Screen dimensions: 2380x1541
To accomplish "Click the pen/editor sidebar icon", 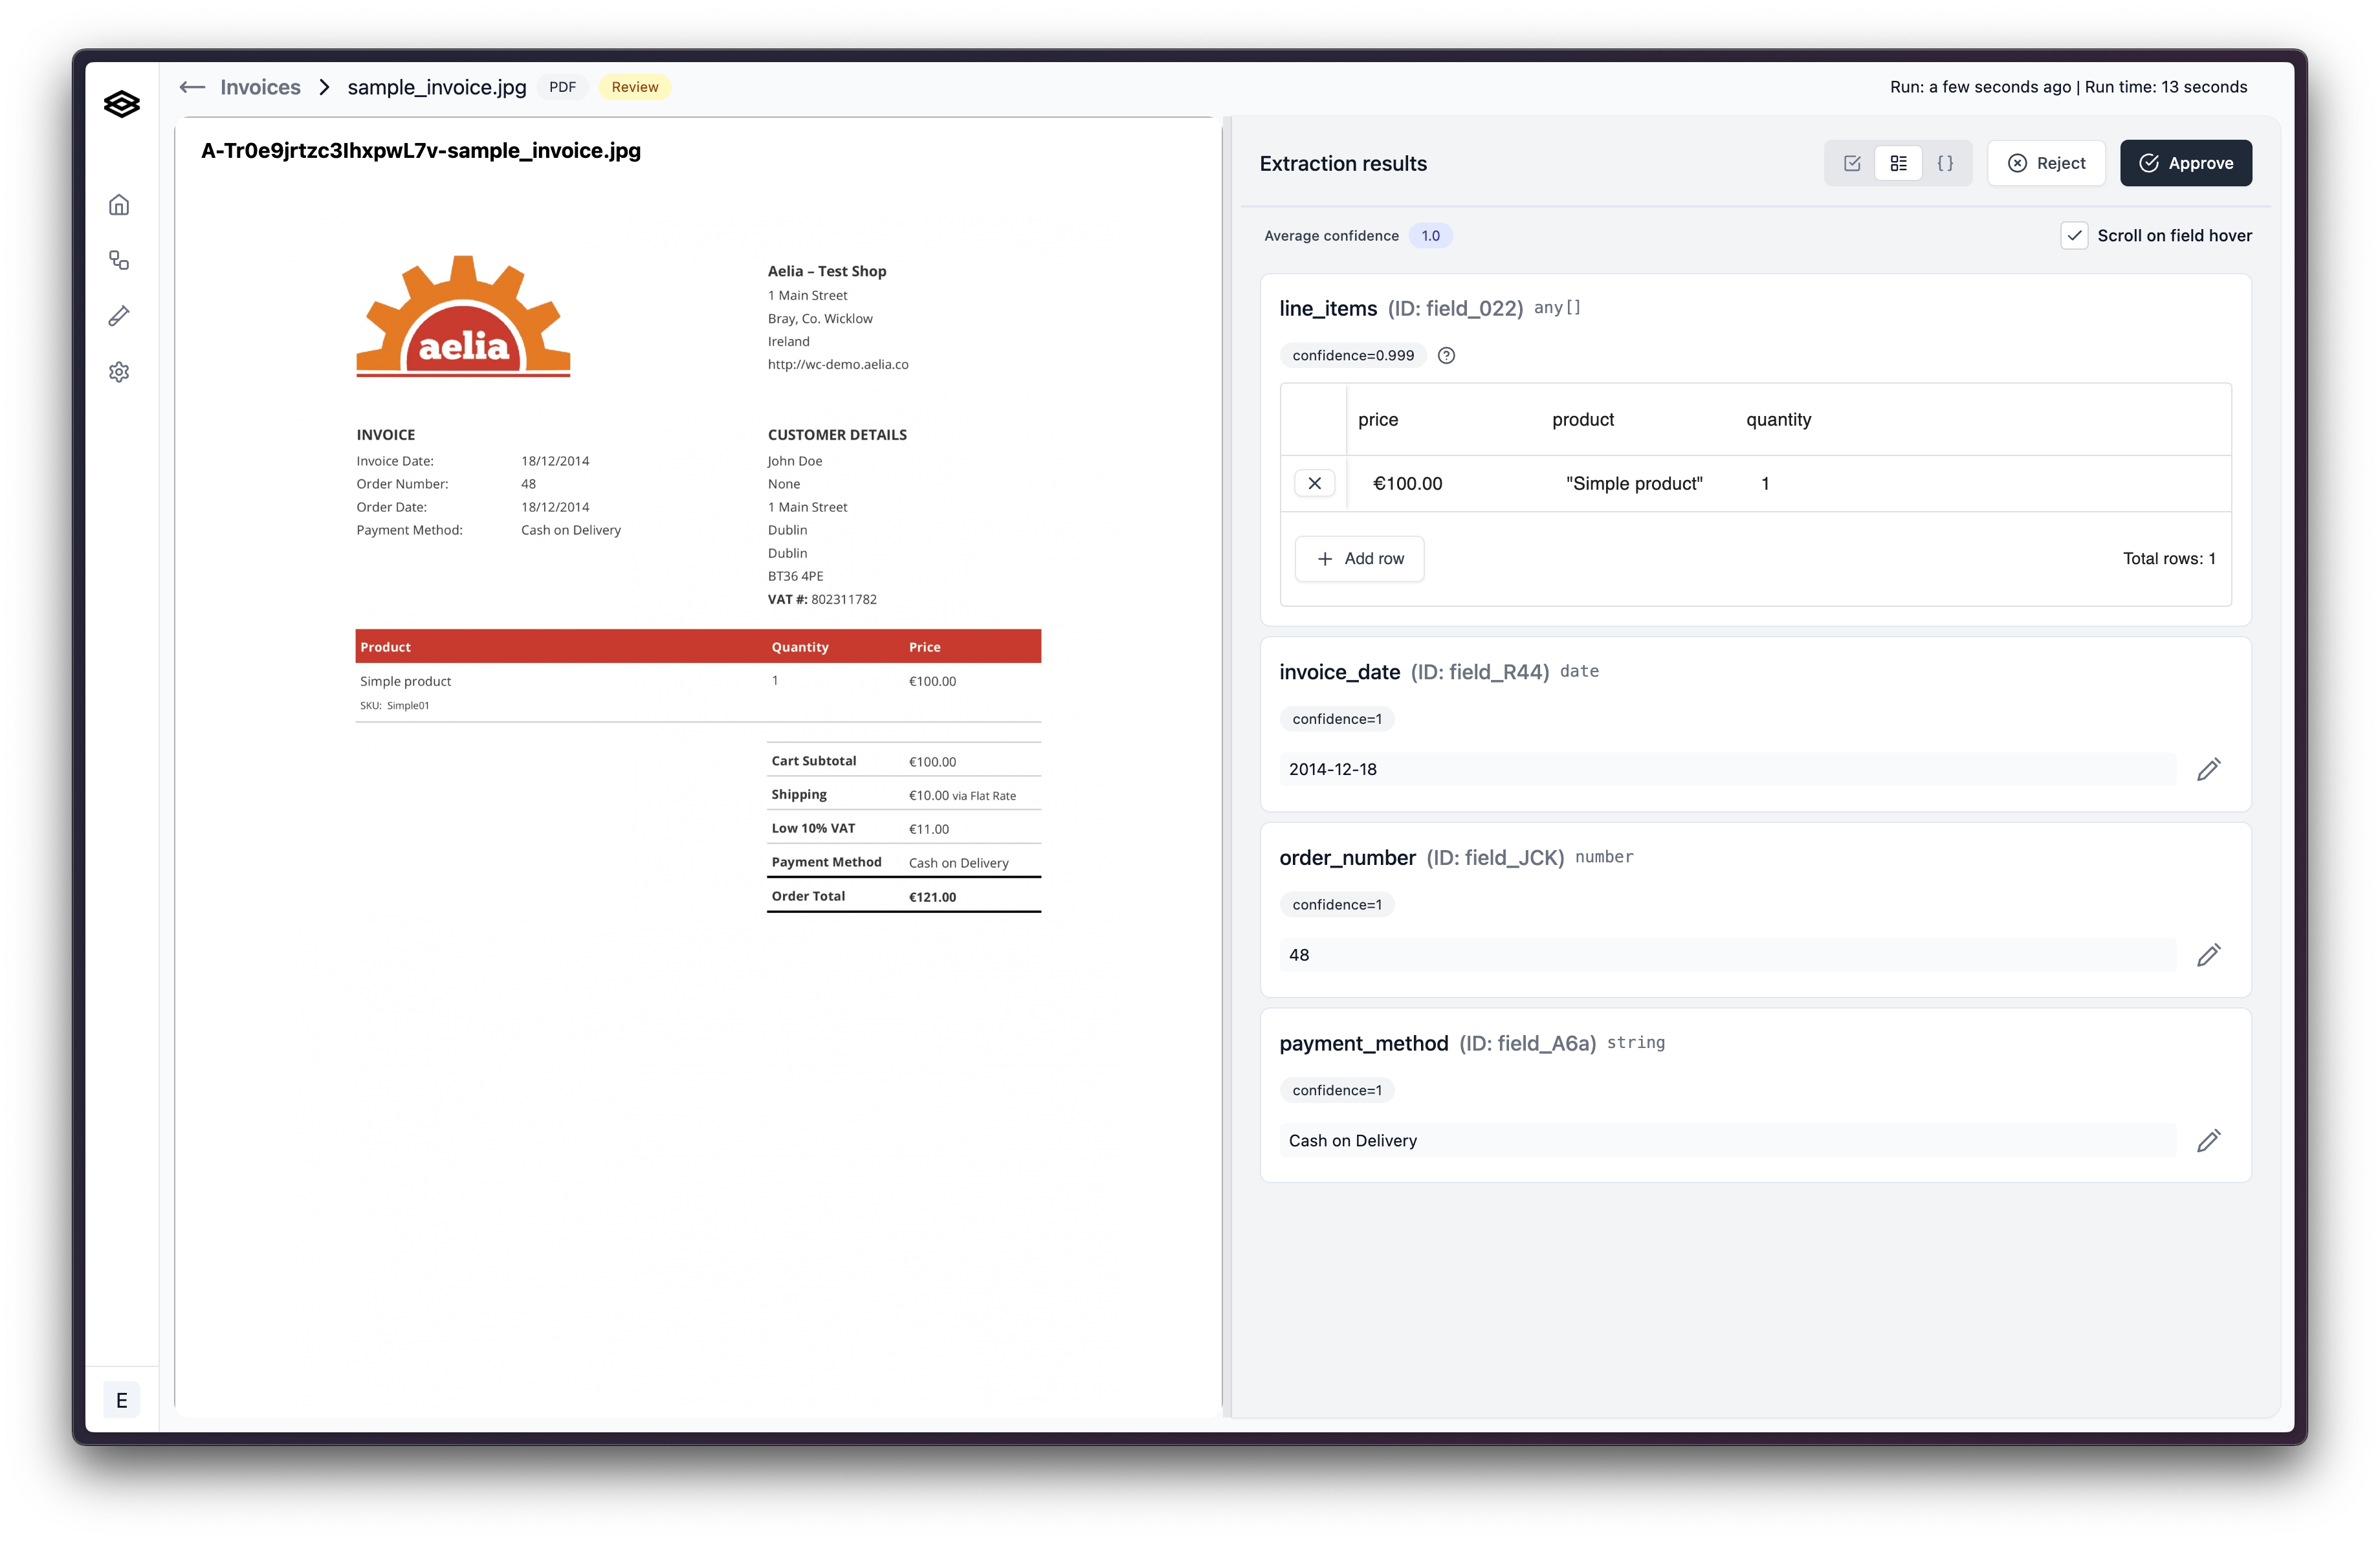I will (x=119, y=316).
